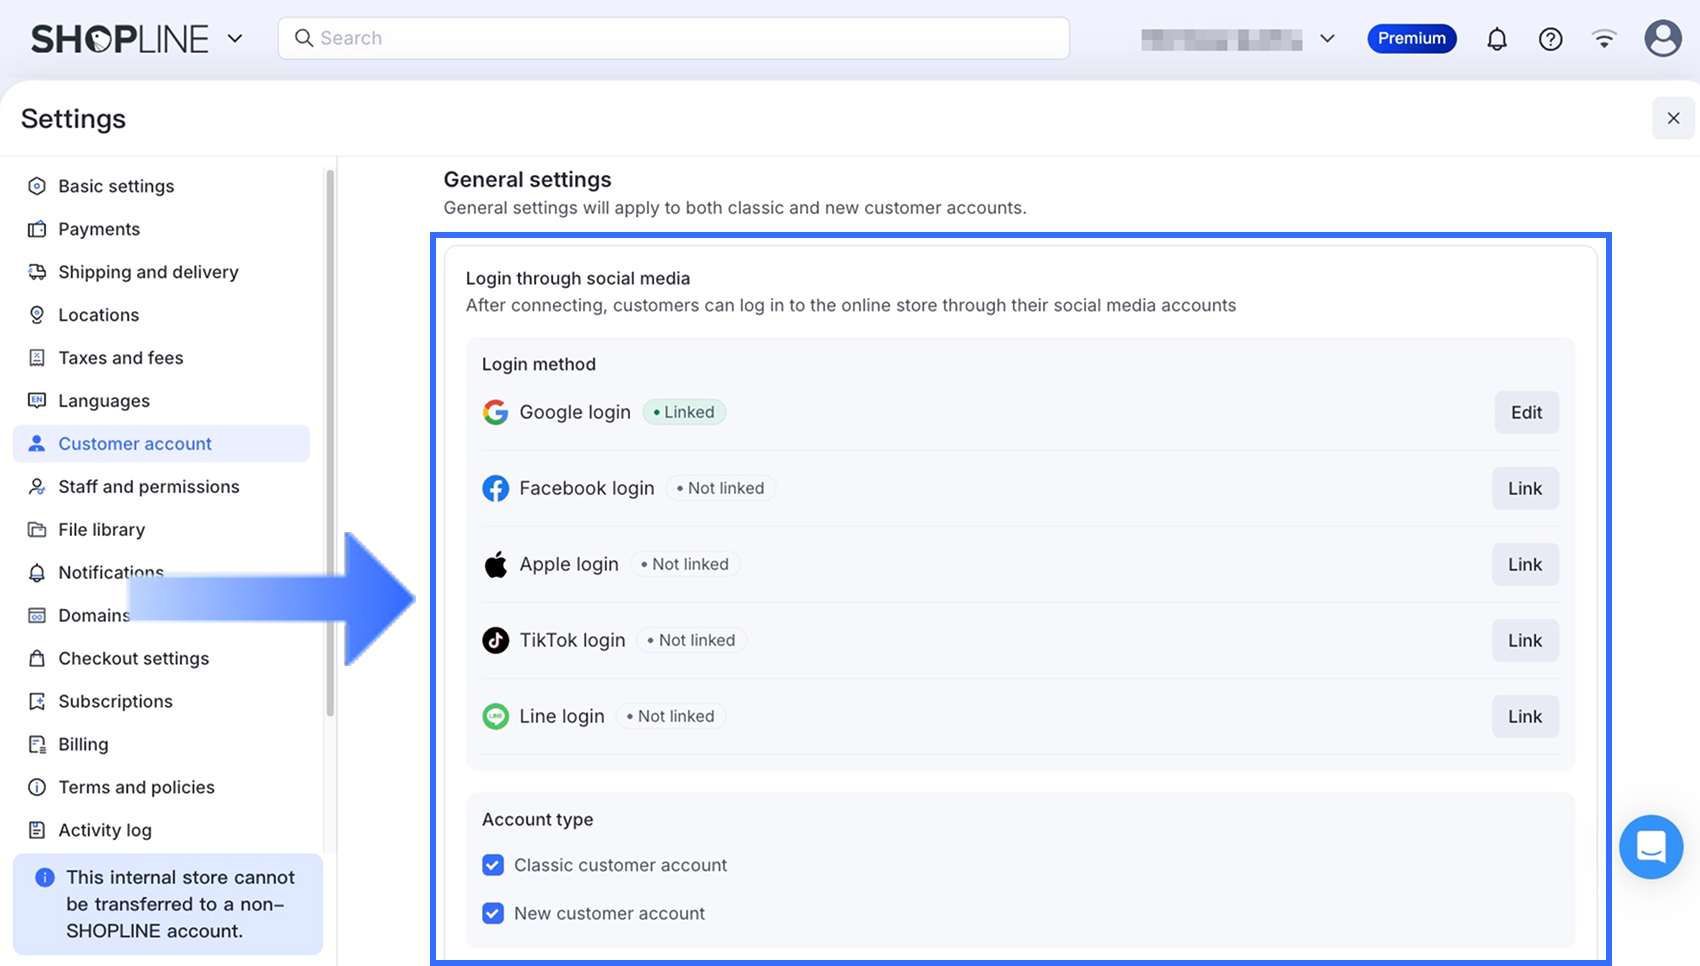Click the Billing sidebar icon
Viewport: 1700px width, 966px height.
[37, 744]
